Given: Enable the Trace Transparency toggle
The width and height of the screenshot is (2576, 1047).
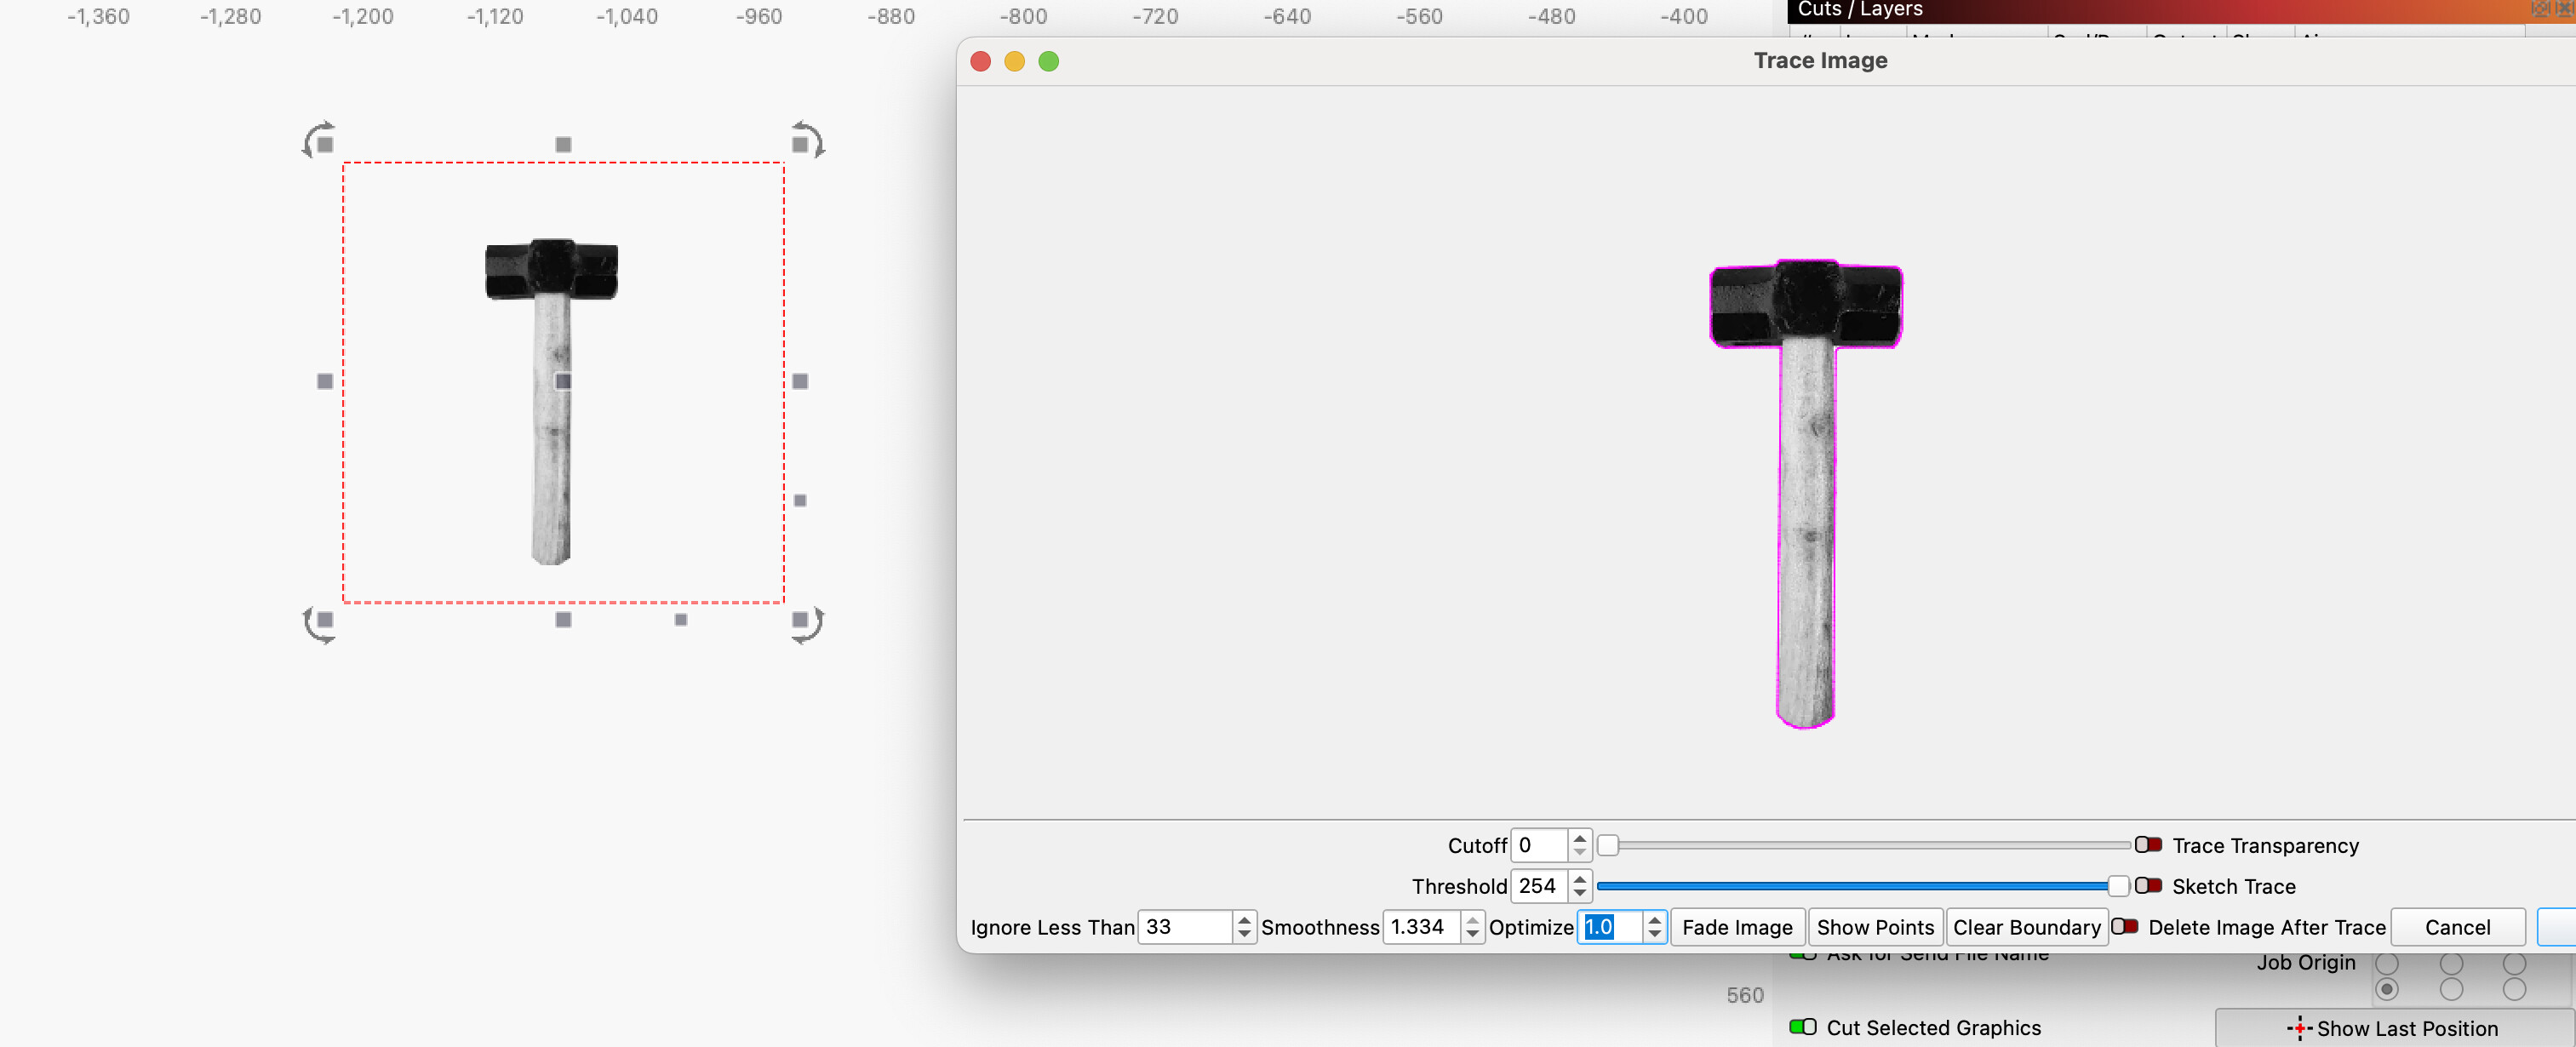Looking at the screenshot, I should pyautogui.click(x=2147, y=845).
